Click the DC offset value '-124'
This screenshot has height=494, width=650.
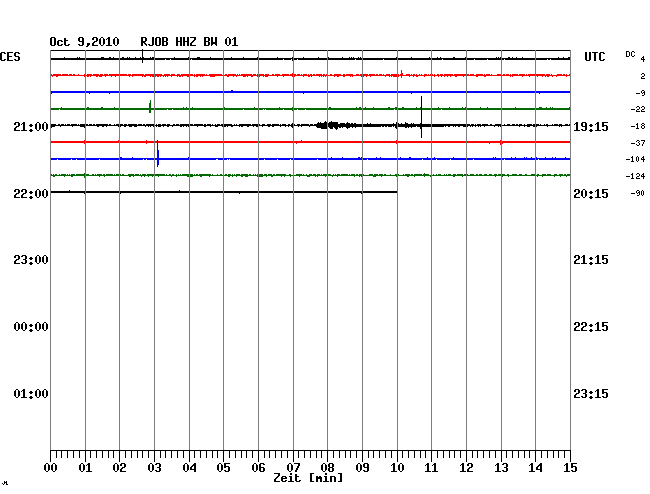pos(635,176)
